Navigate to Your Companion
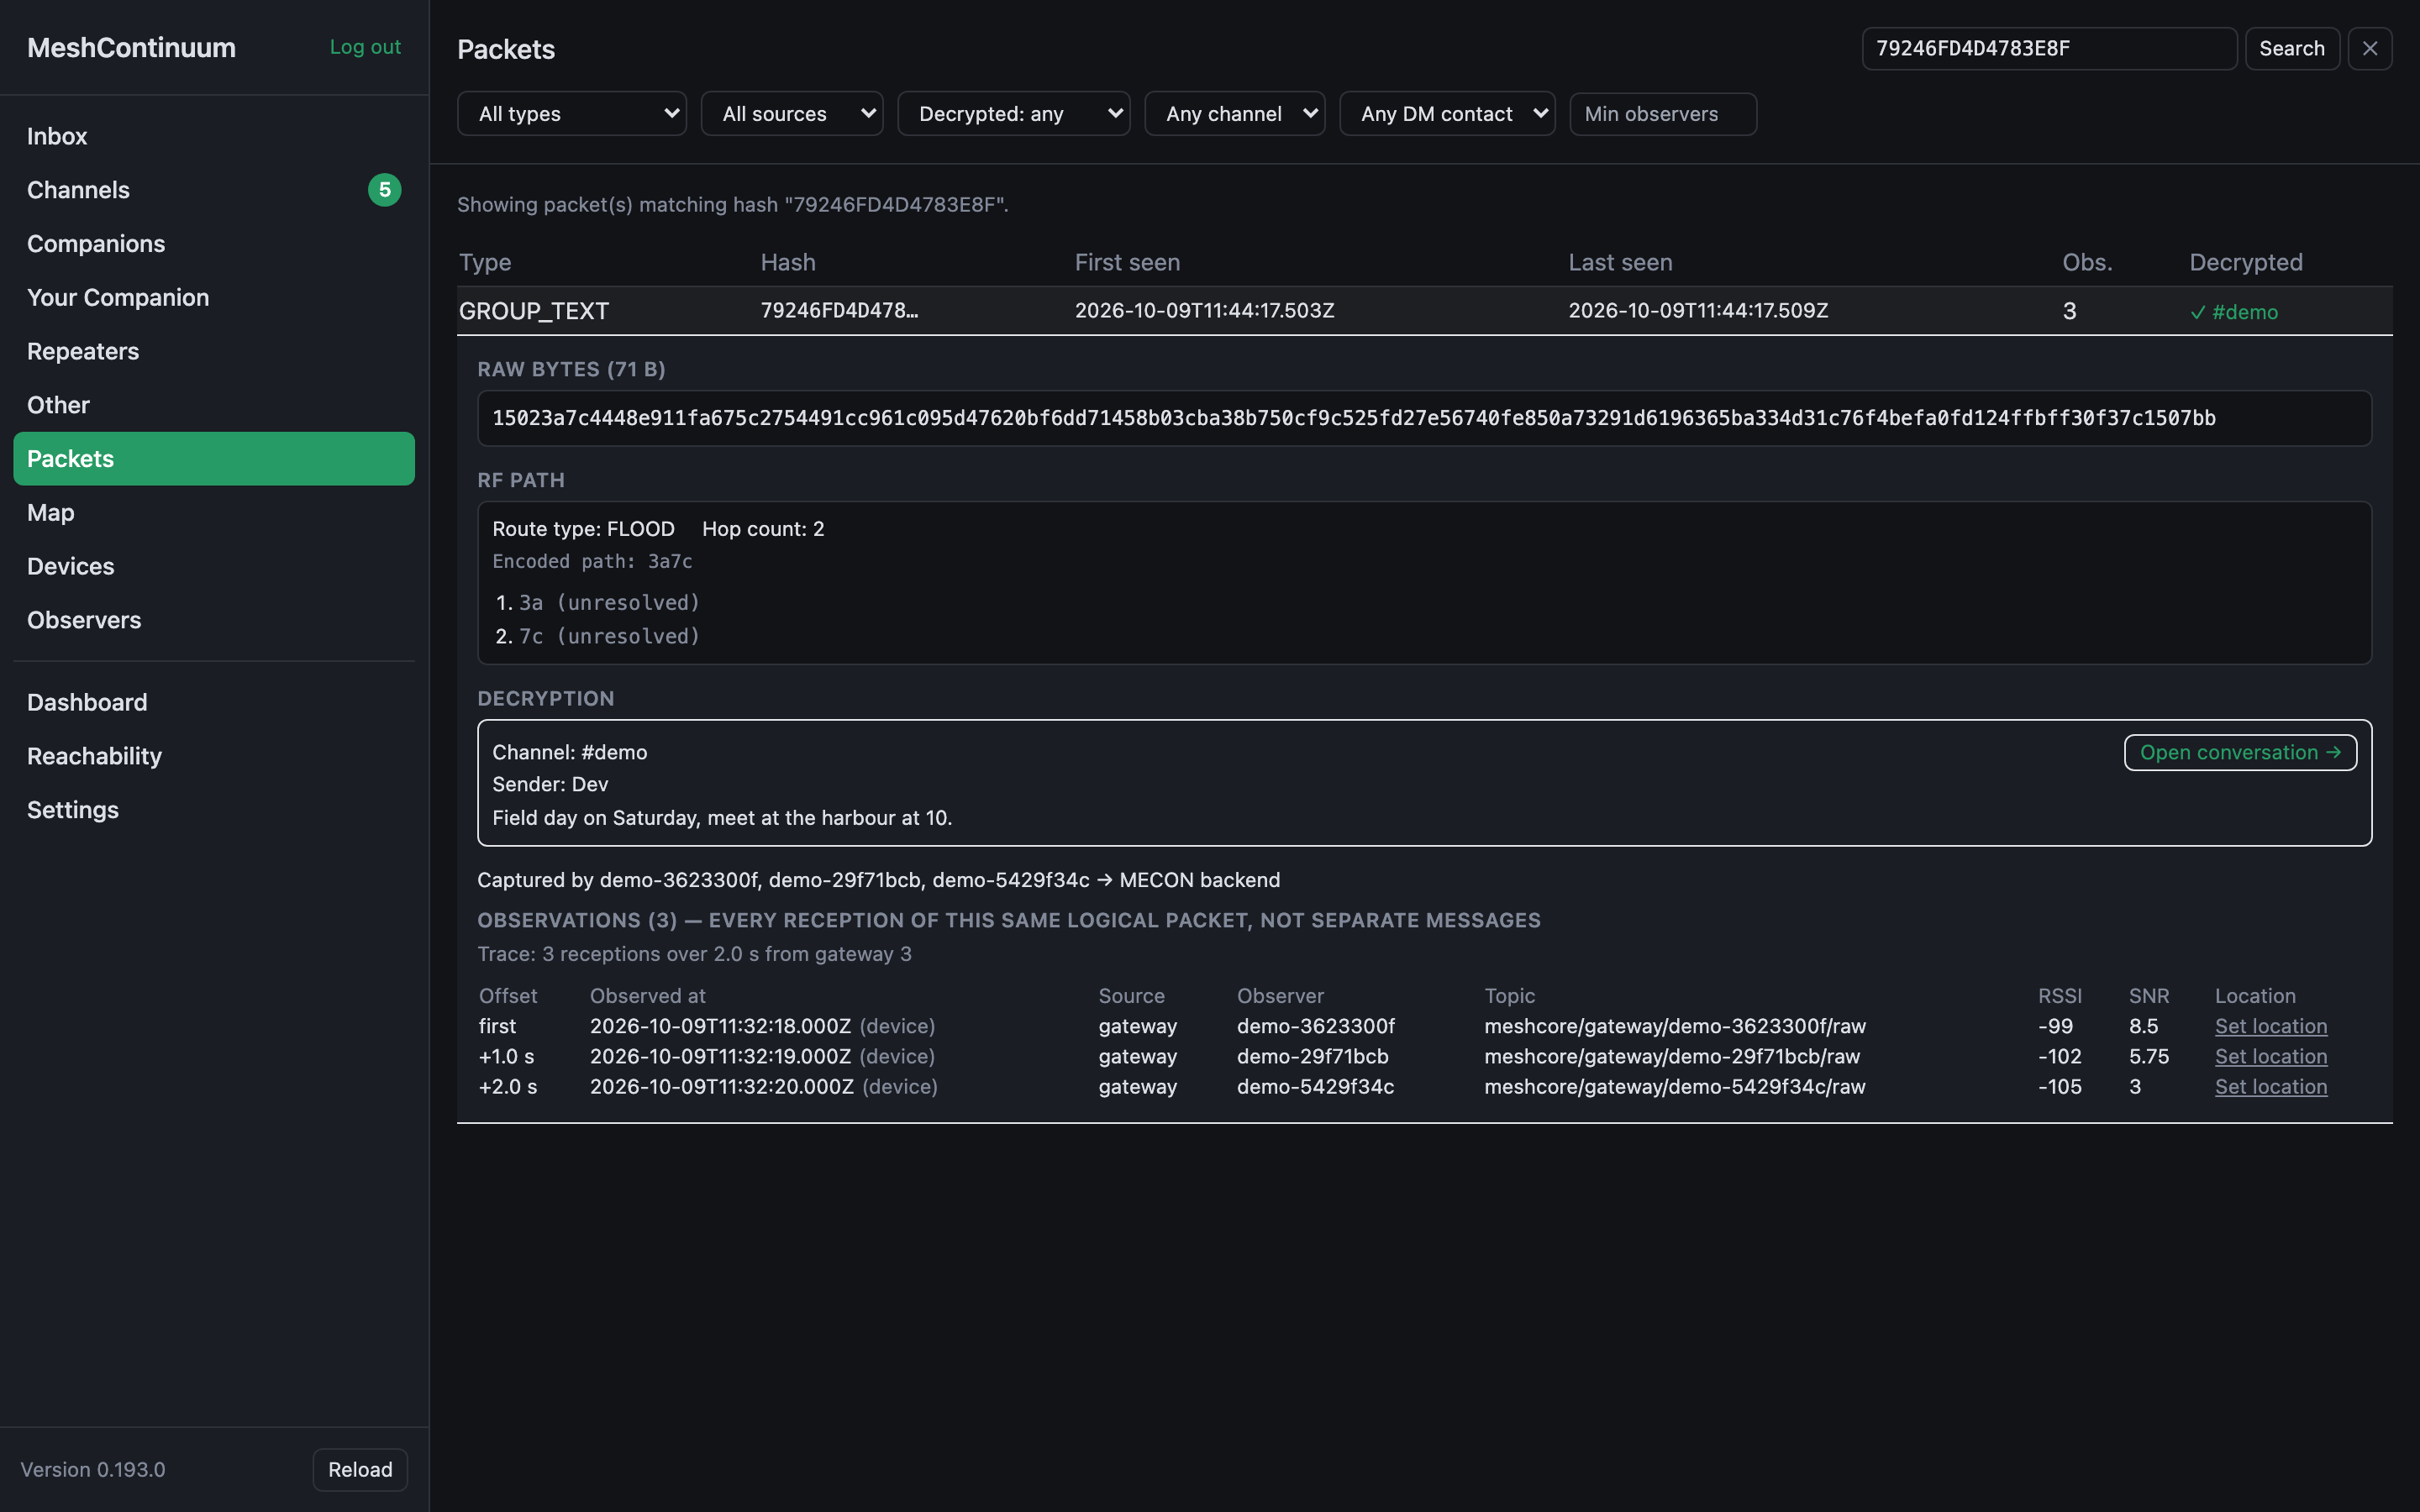2420x1512 pixels. coord(214,298)
